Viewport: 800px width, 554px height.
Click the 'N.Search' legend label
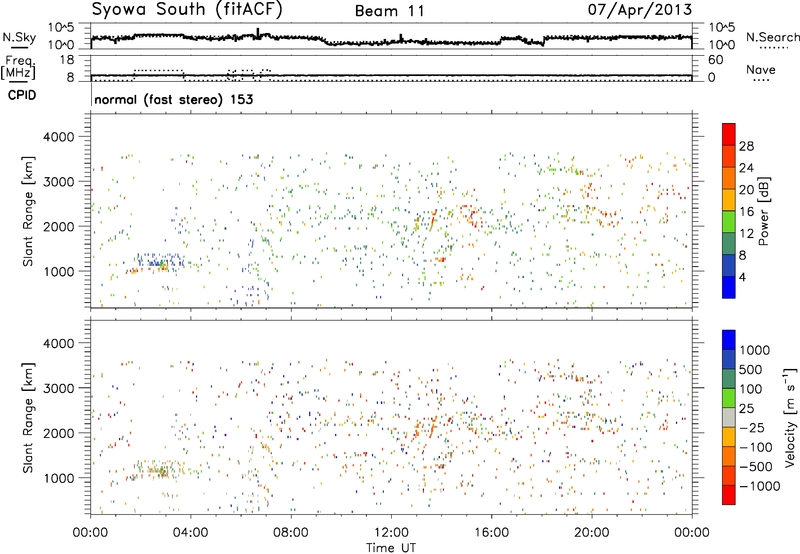click(x=772, y=37)
